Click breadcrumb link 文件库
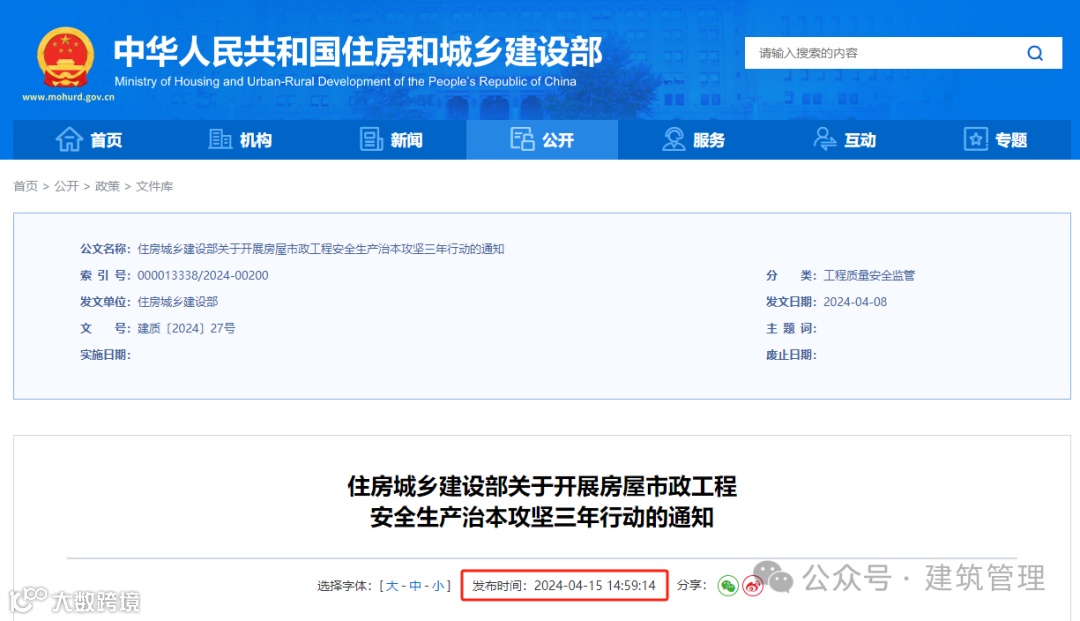The height and width of the screenshot is (621, 1080). coord(154,186)
